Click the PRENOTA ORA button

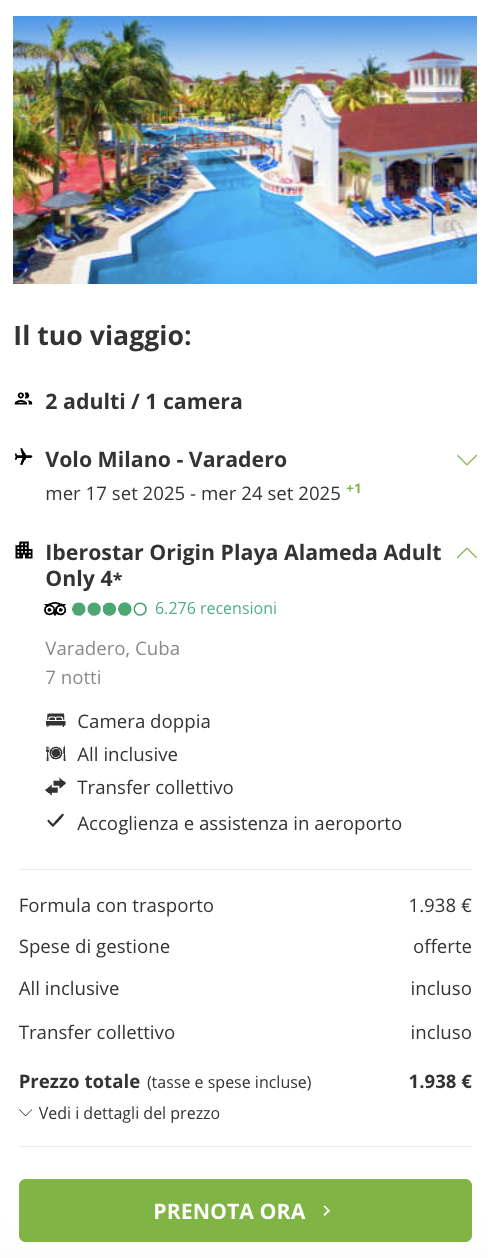click(x=245, y=1210)
